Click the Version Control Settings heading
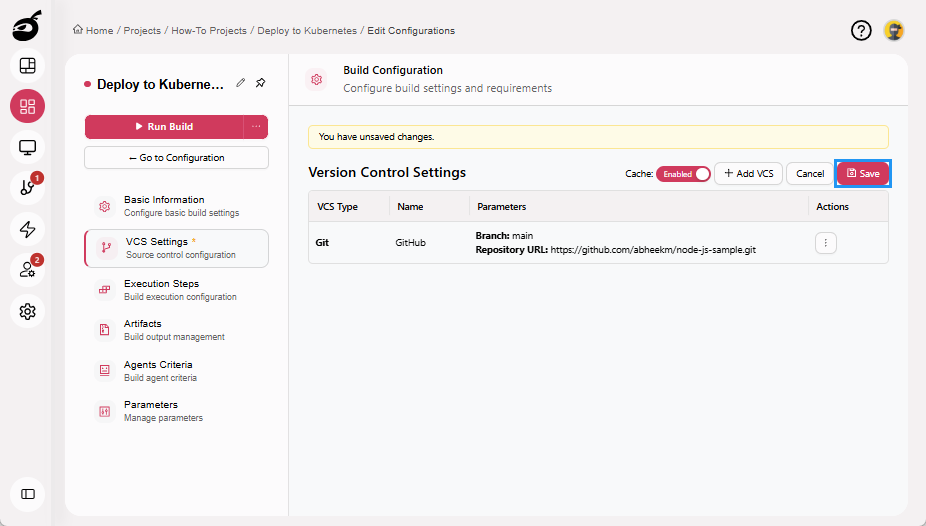 point(387,172)
